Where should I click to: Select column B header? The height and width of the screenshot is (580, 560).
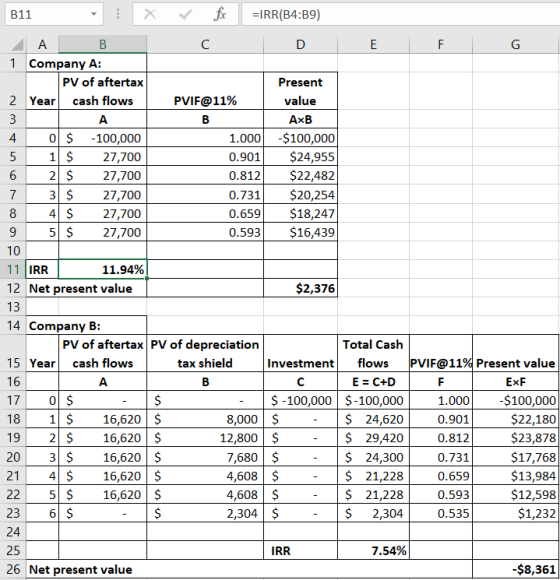pos(102,45)
